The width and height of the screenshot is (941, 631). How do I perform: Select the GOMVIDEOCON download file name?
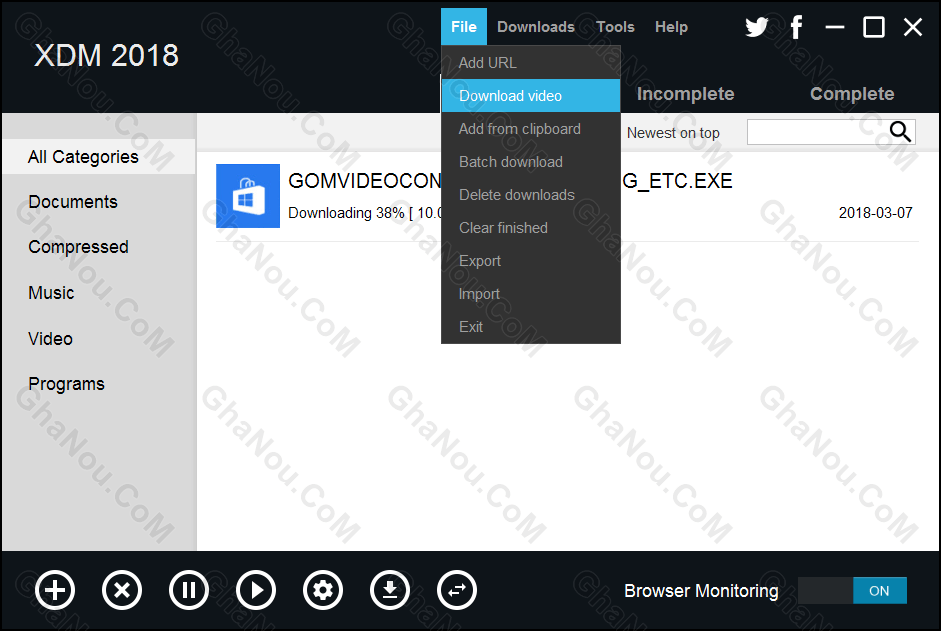click(510, 181)
